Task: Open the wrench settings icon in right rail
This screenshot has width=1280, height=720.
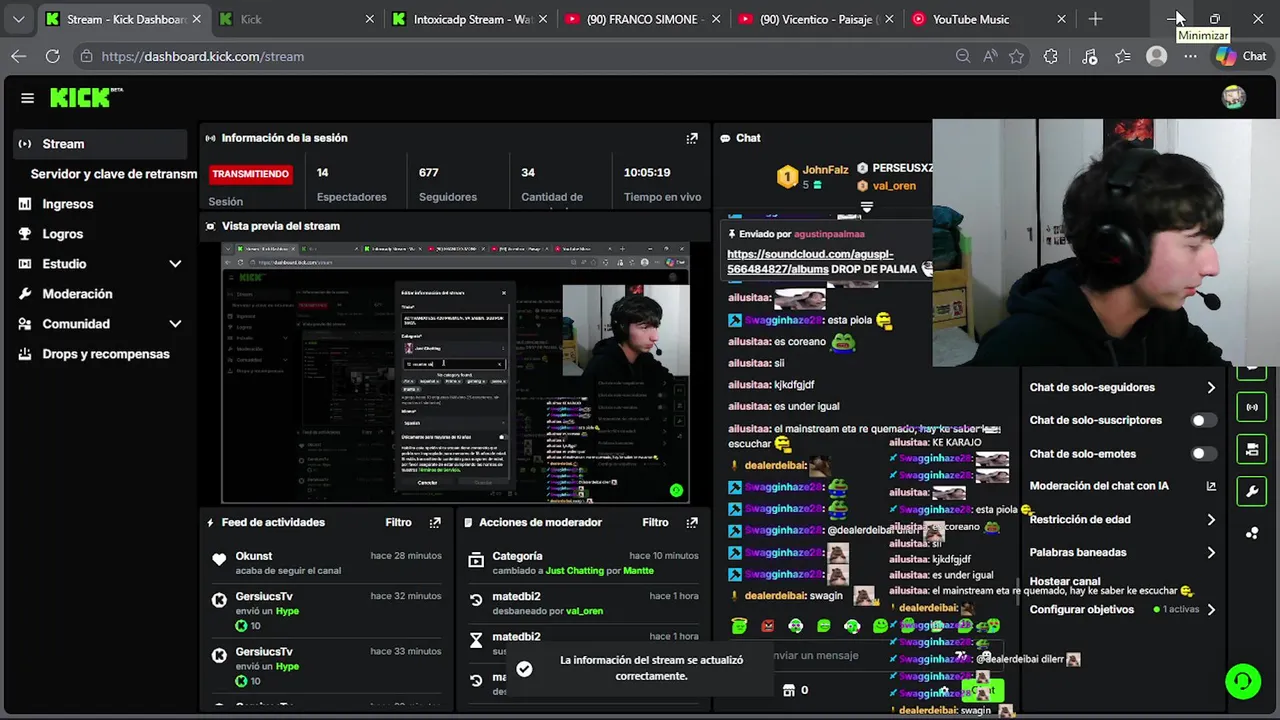Action: coord(1252,491)
